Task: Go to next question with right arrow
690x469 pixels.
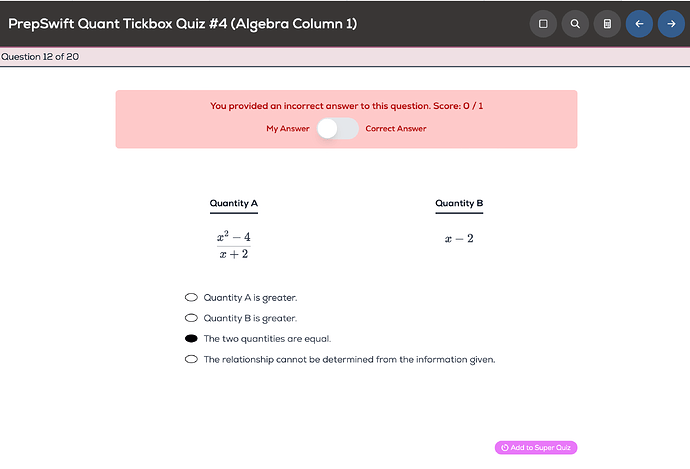Action: [x=671, y=23]
